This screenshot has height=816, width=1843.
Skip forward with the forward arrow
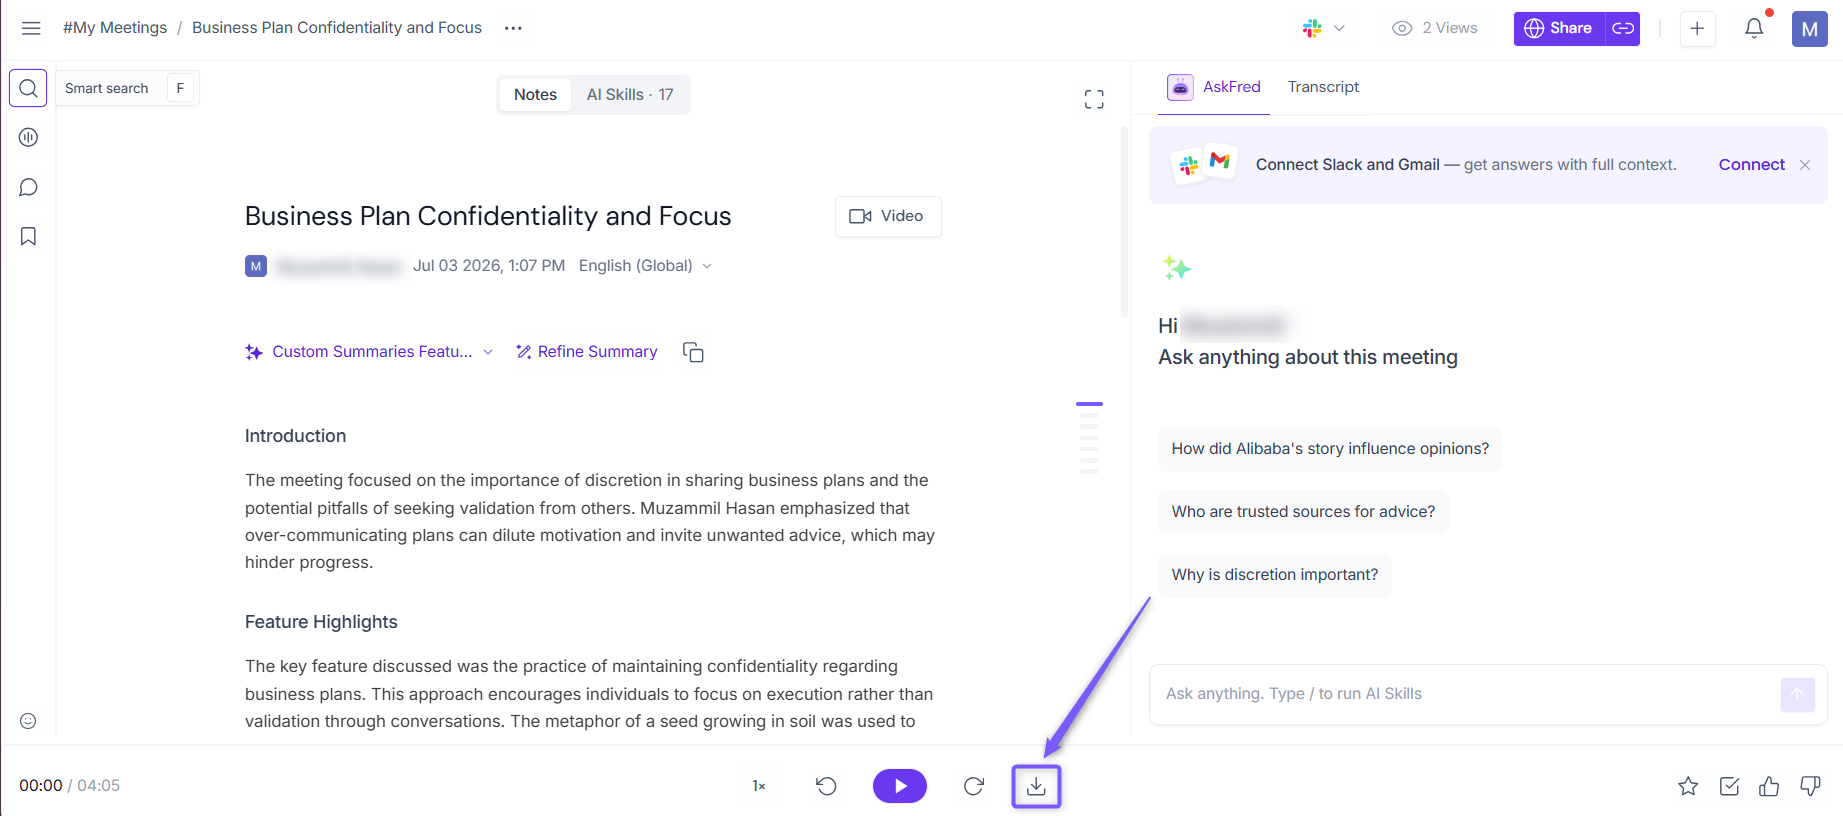click(974, 786)
